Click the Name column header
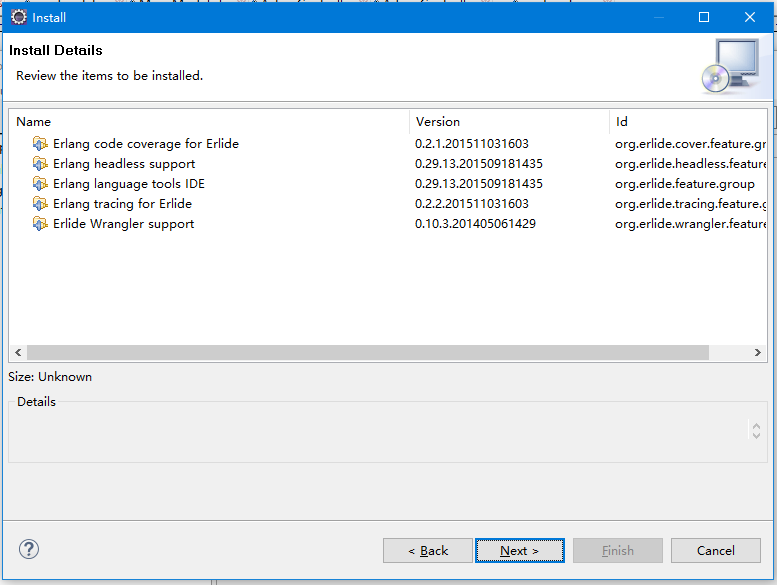This screenshot has height=585, width=777. point(209,122)
